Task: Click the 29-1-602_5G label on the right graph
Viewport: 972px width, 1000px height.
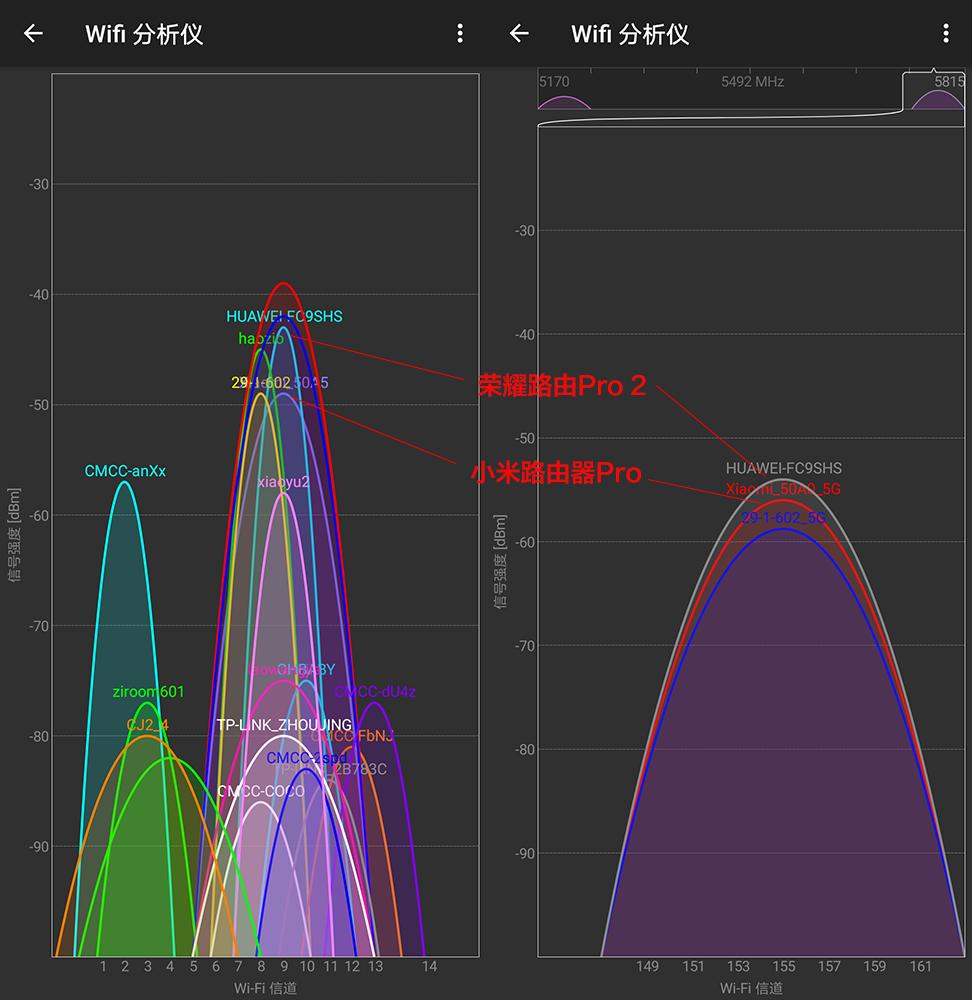Action: click(783, 518)
